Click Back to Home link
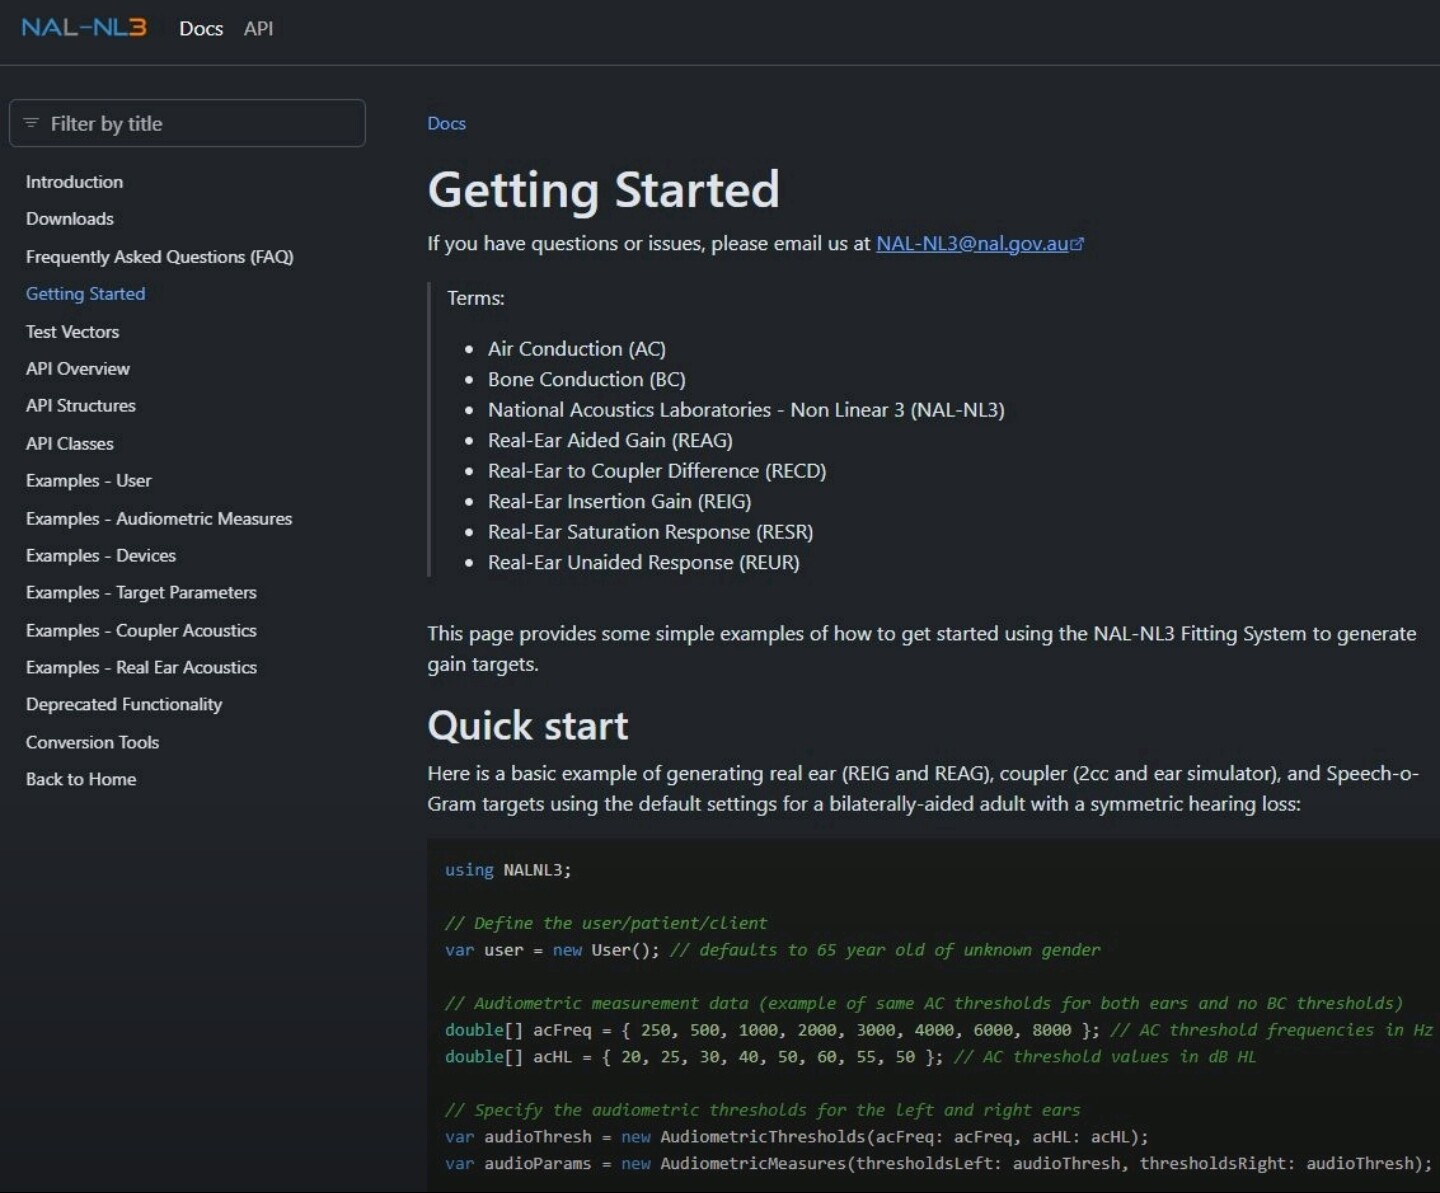The image size is (1440, 1193). point(81,780)
